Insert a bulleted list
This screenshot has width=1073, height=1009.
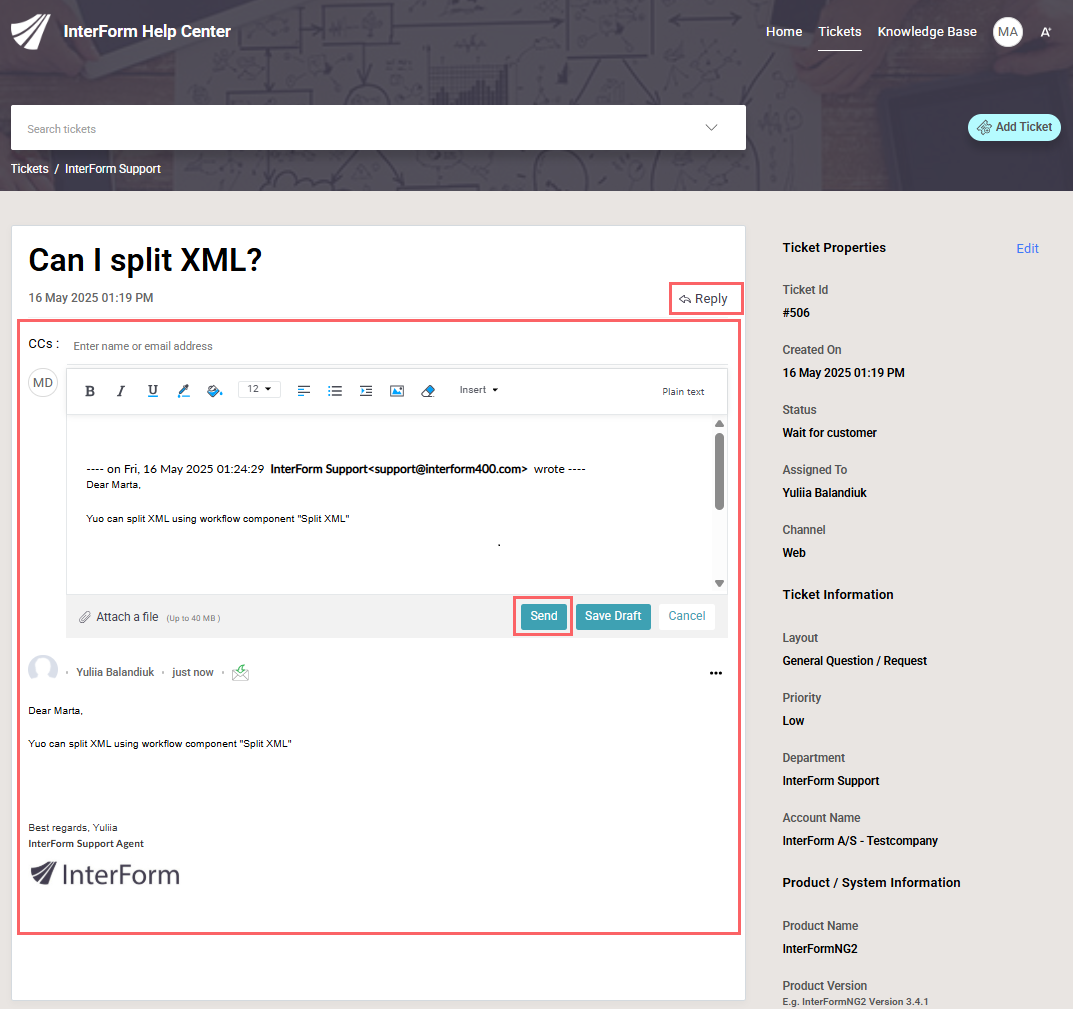tap(335, 391)
